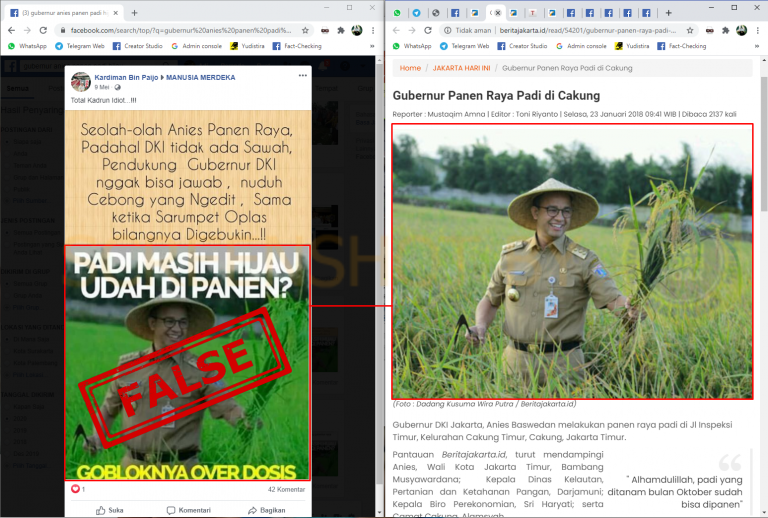The width and height of the screenshot is (768, 518).
Task: Bookmark the beritajakarta page with the star
Action: coord(690,30)
